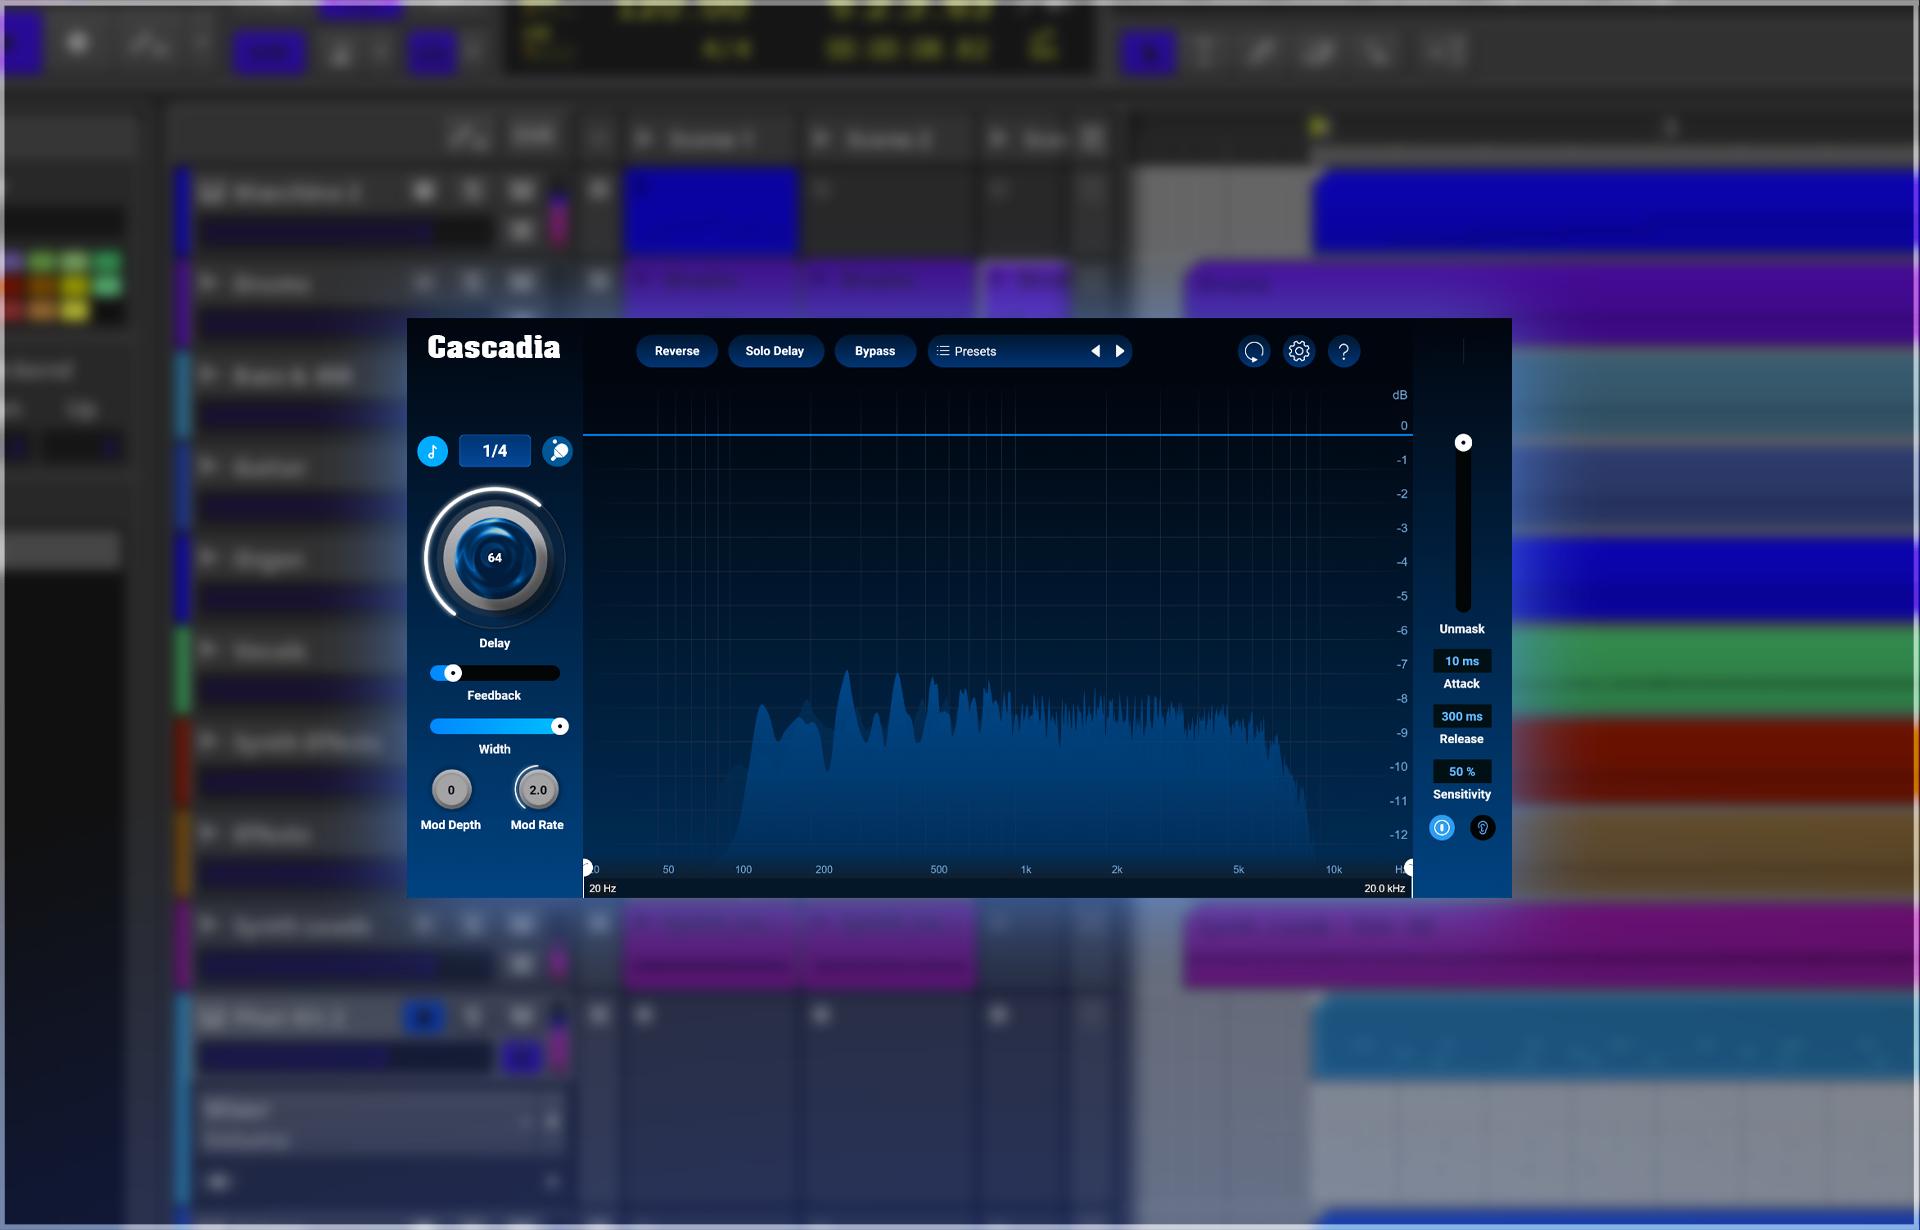
Task: Click the Attack 10 ms value field
Action: coord(1462,661)
